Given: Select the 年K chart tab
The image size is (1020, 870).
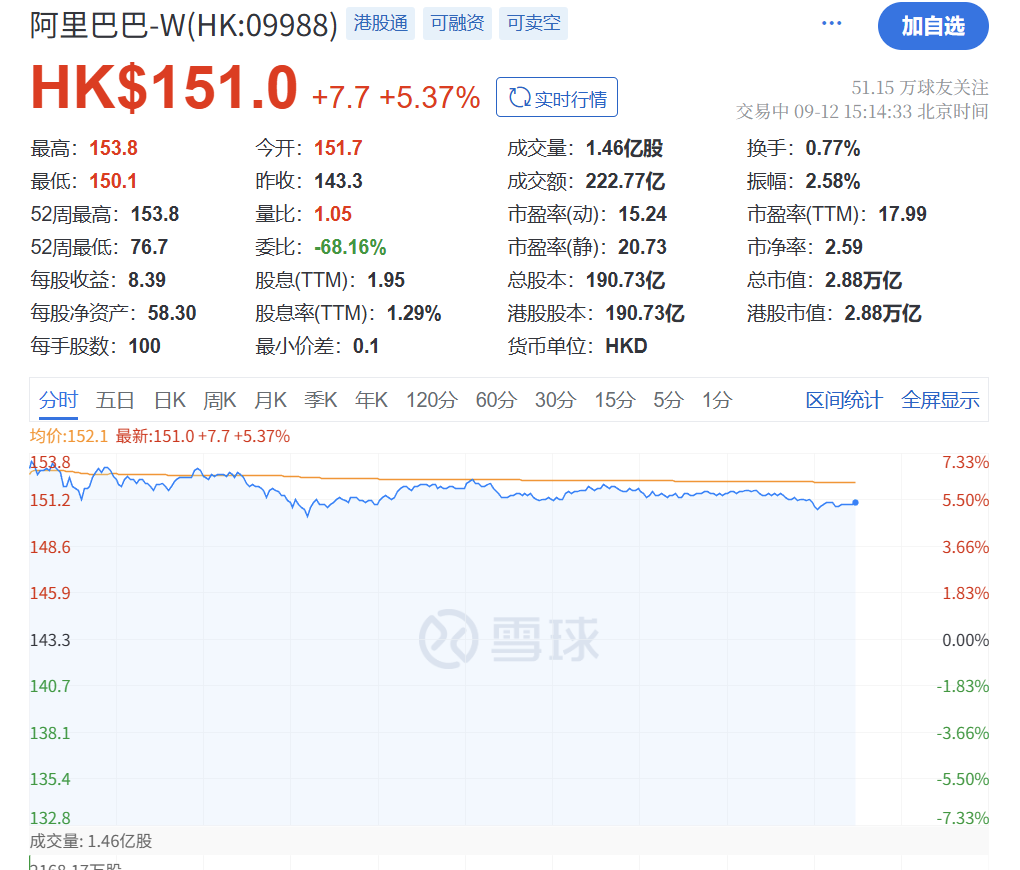Looking at the screenshot, I should coord(371,400).
